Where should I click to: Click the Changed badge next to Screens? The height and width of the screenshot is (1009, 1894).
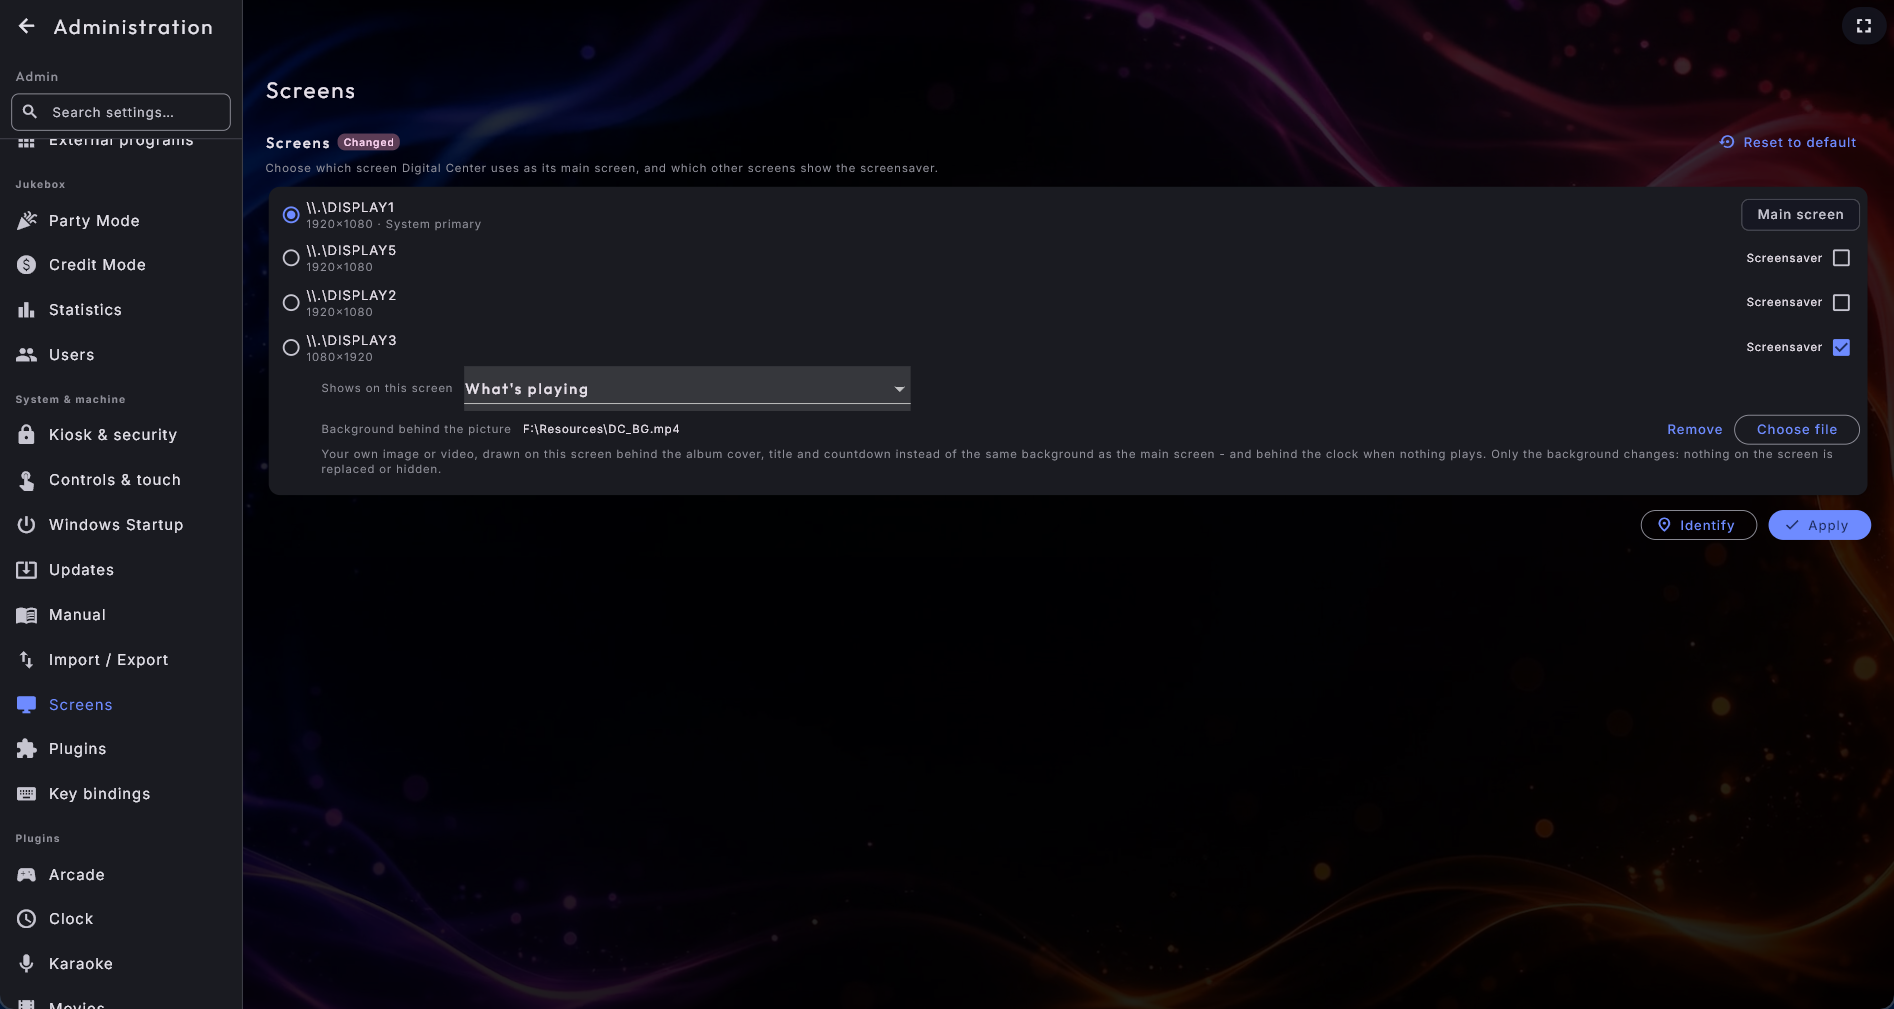coord(368,142)
